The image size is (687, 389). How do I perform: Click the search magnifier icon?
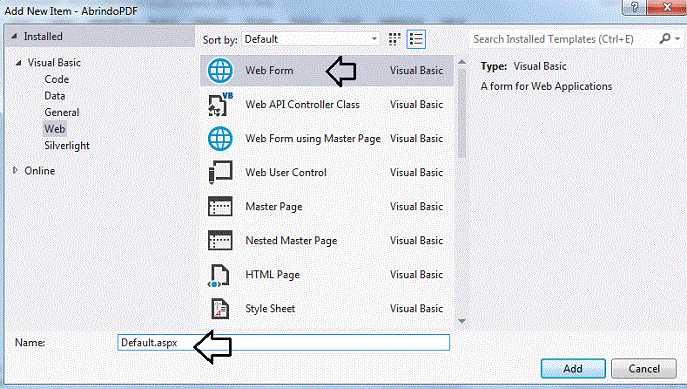[x=665, y=39]
